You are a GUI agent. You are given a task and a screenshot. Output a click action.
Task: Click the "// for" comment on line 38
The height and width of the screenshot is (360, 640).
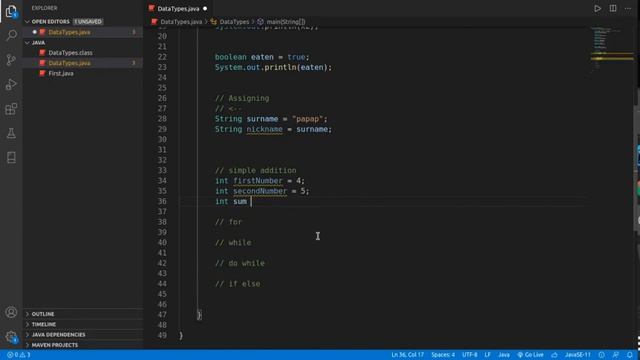click(x=229, y=222)
